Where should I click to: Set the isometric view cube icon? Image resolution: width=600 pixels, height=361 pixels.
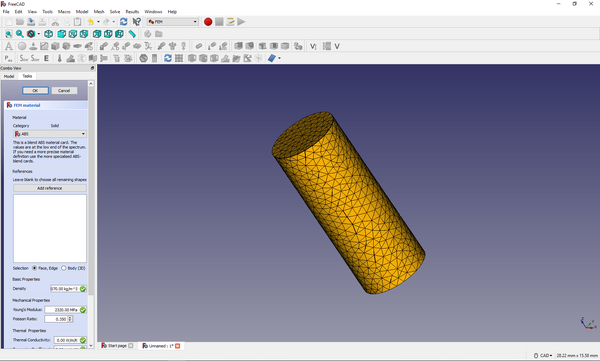pyautogui.click(x=48, y=34)
